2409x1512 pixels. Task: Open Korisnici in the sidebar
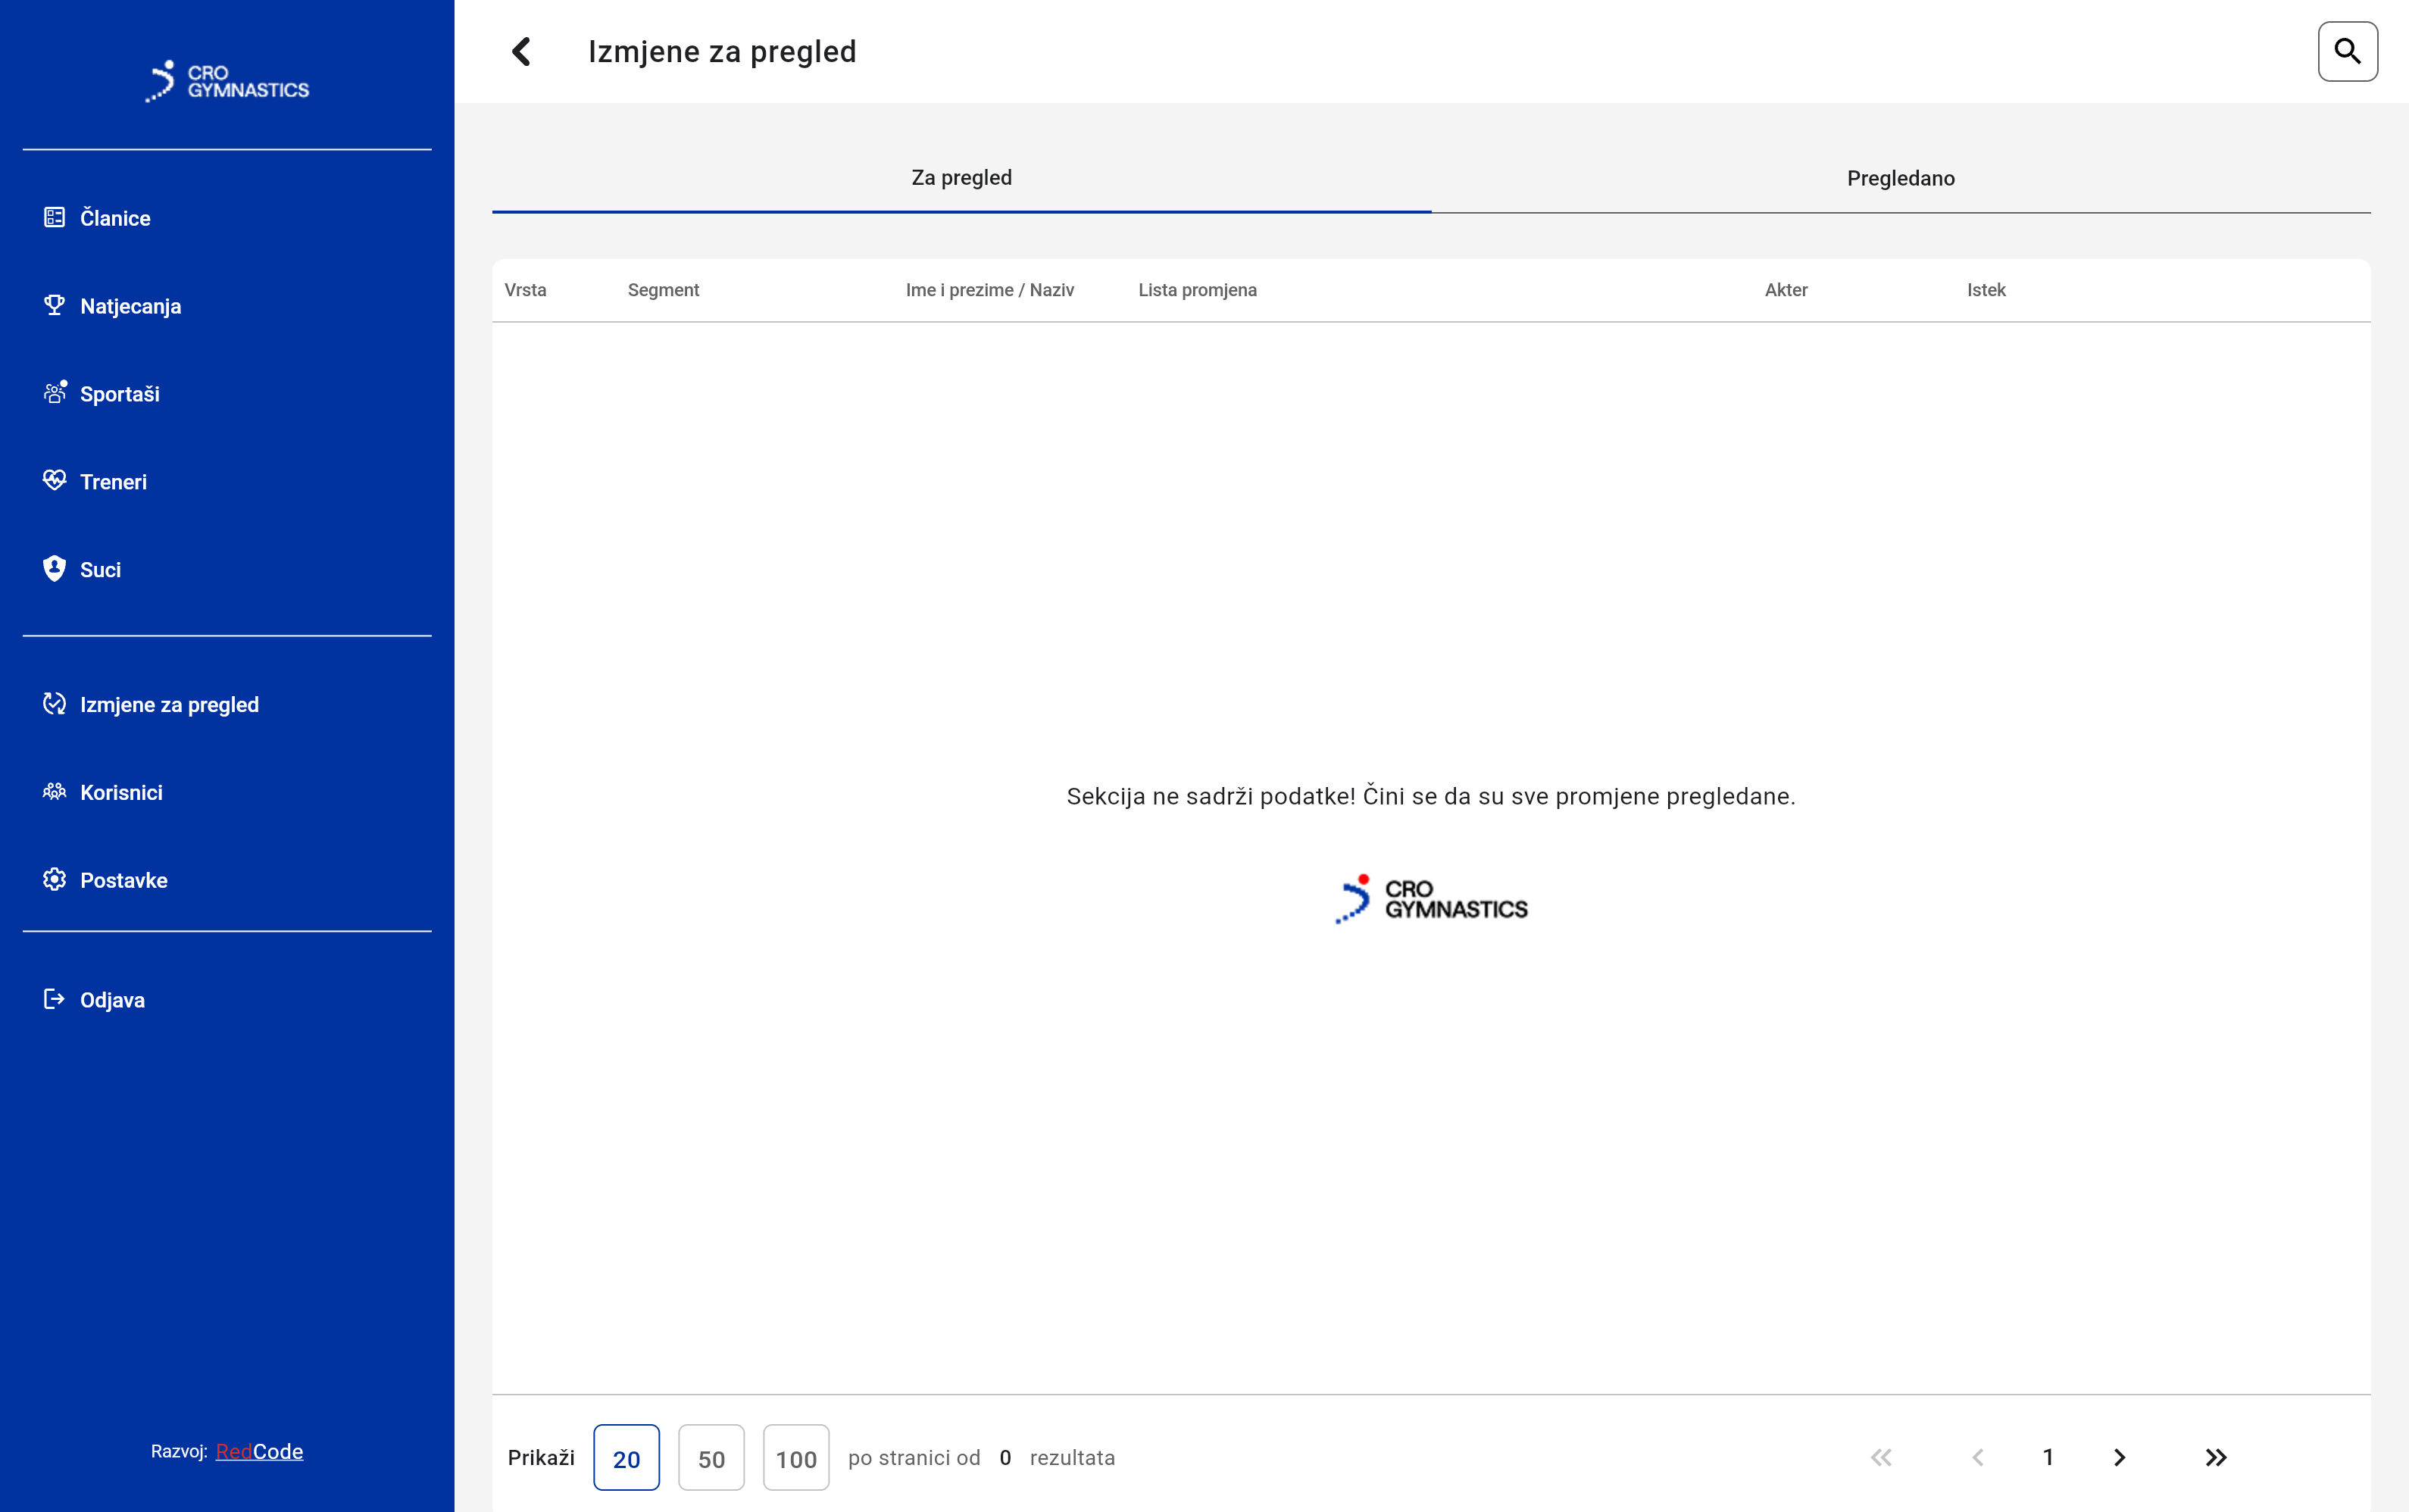121,792
